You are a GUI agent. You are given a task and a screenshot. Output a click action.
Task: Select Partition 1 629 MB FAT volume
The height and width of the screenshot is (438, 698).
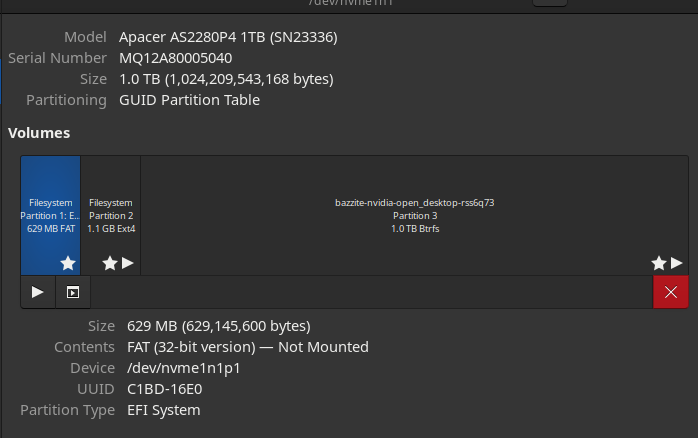pyautogui.click(x=50, y=215)
